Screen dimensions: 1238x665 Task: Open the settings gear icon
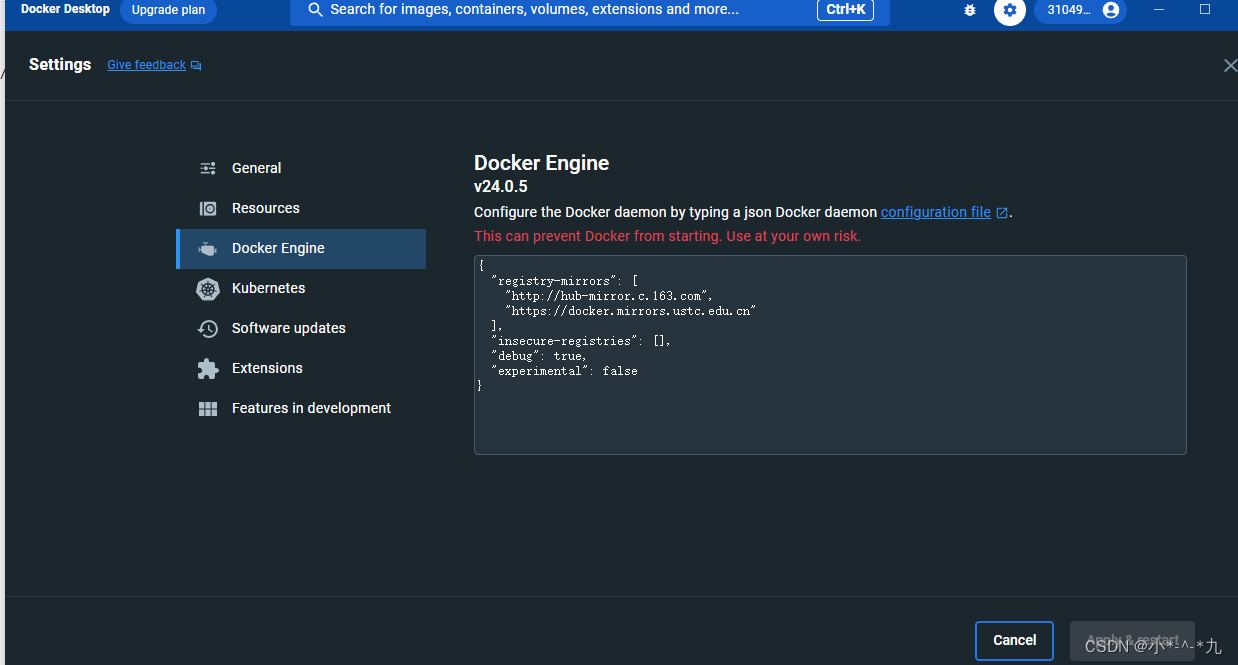pos(1010,10)
